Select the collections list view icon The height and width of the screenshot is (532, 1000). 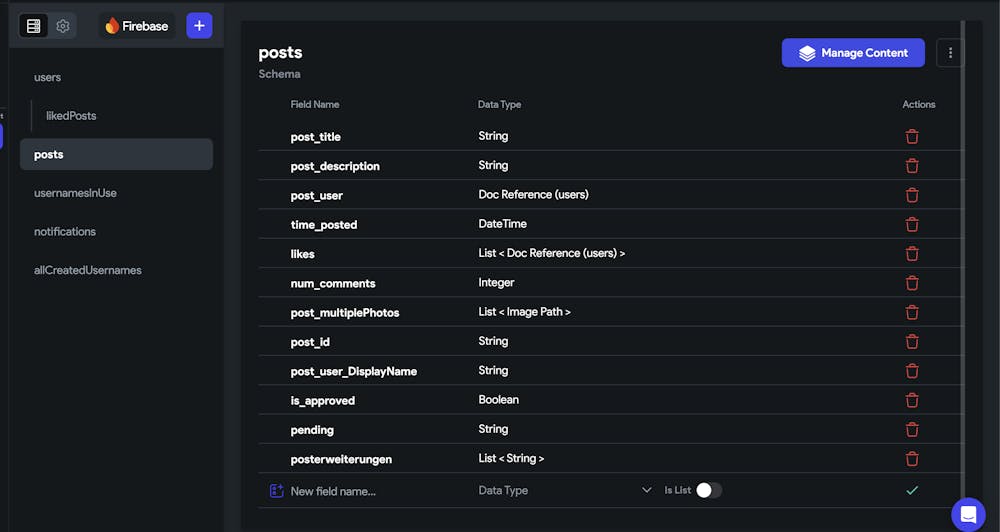[x=34, y=26]
